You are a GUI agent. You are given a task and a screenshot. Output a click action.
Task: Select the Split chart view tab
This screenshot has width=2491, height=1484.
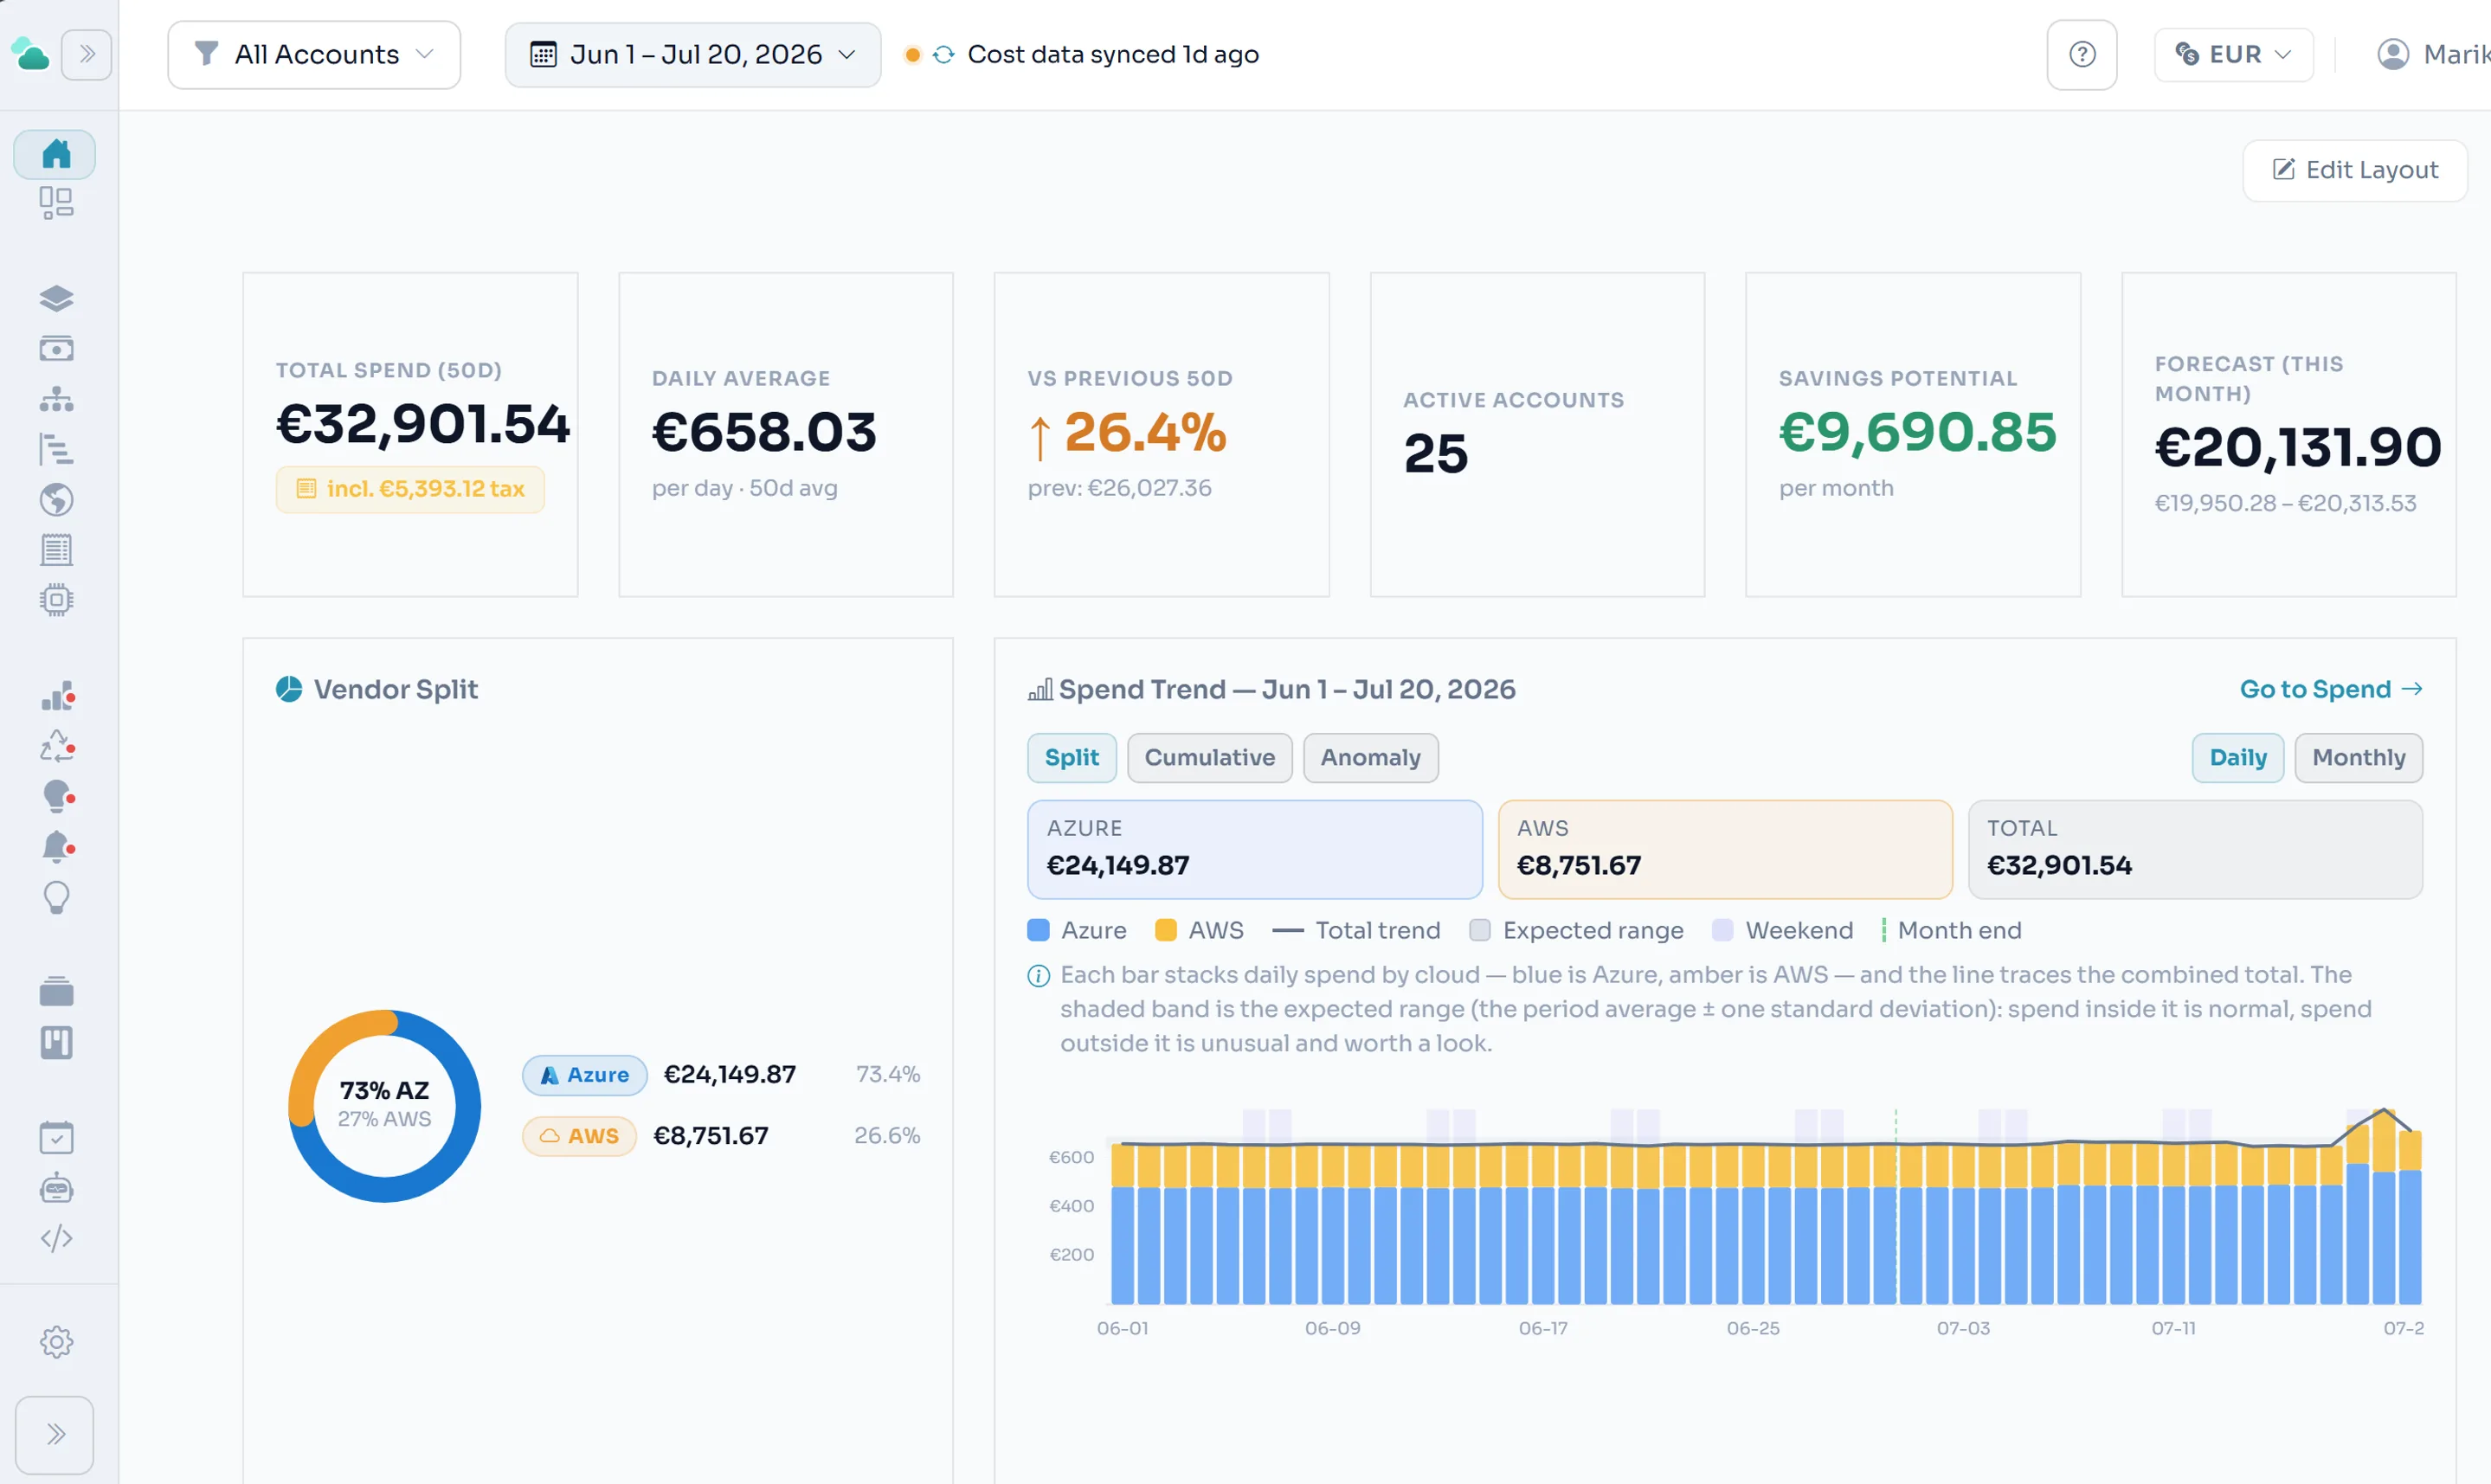pos(1072,757)
